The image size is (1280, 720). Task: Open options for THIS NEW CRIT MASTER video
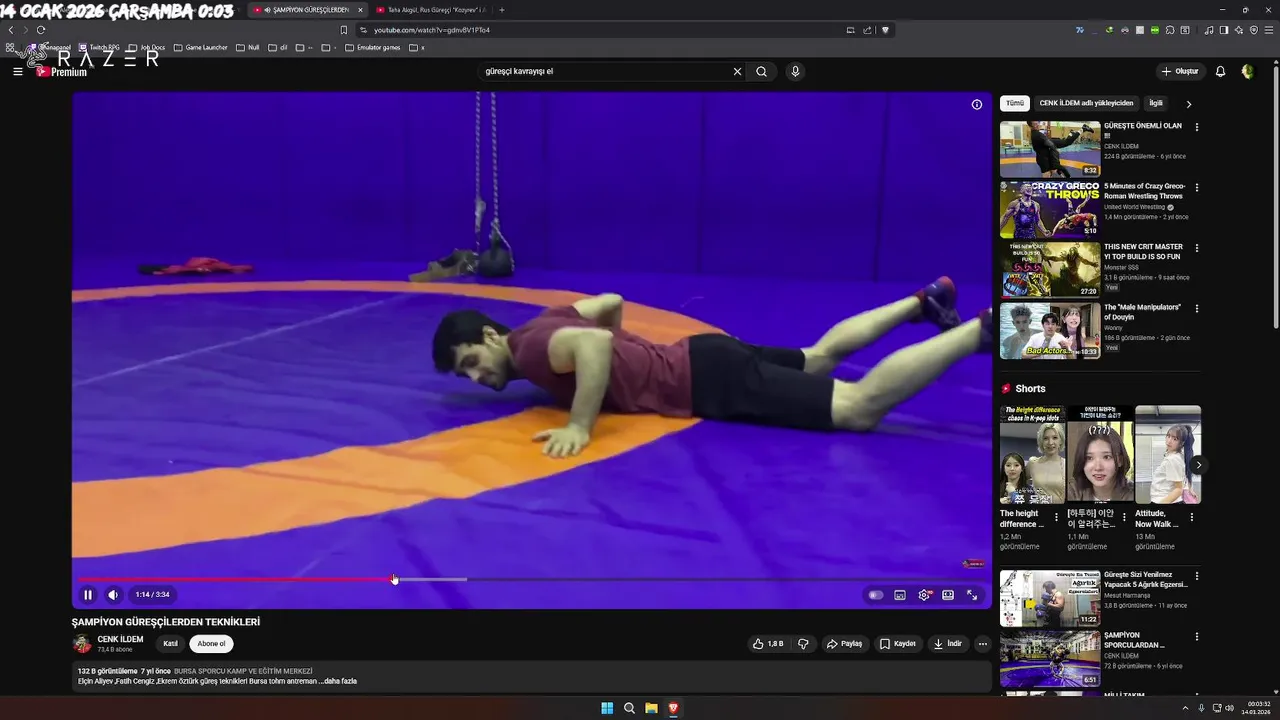tap(1197, 248)
